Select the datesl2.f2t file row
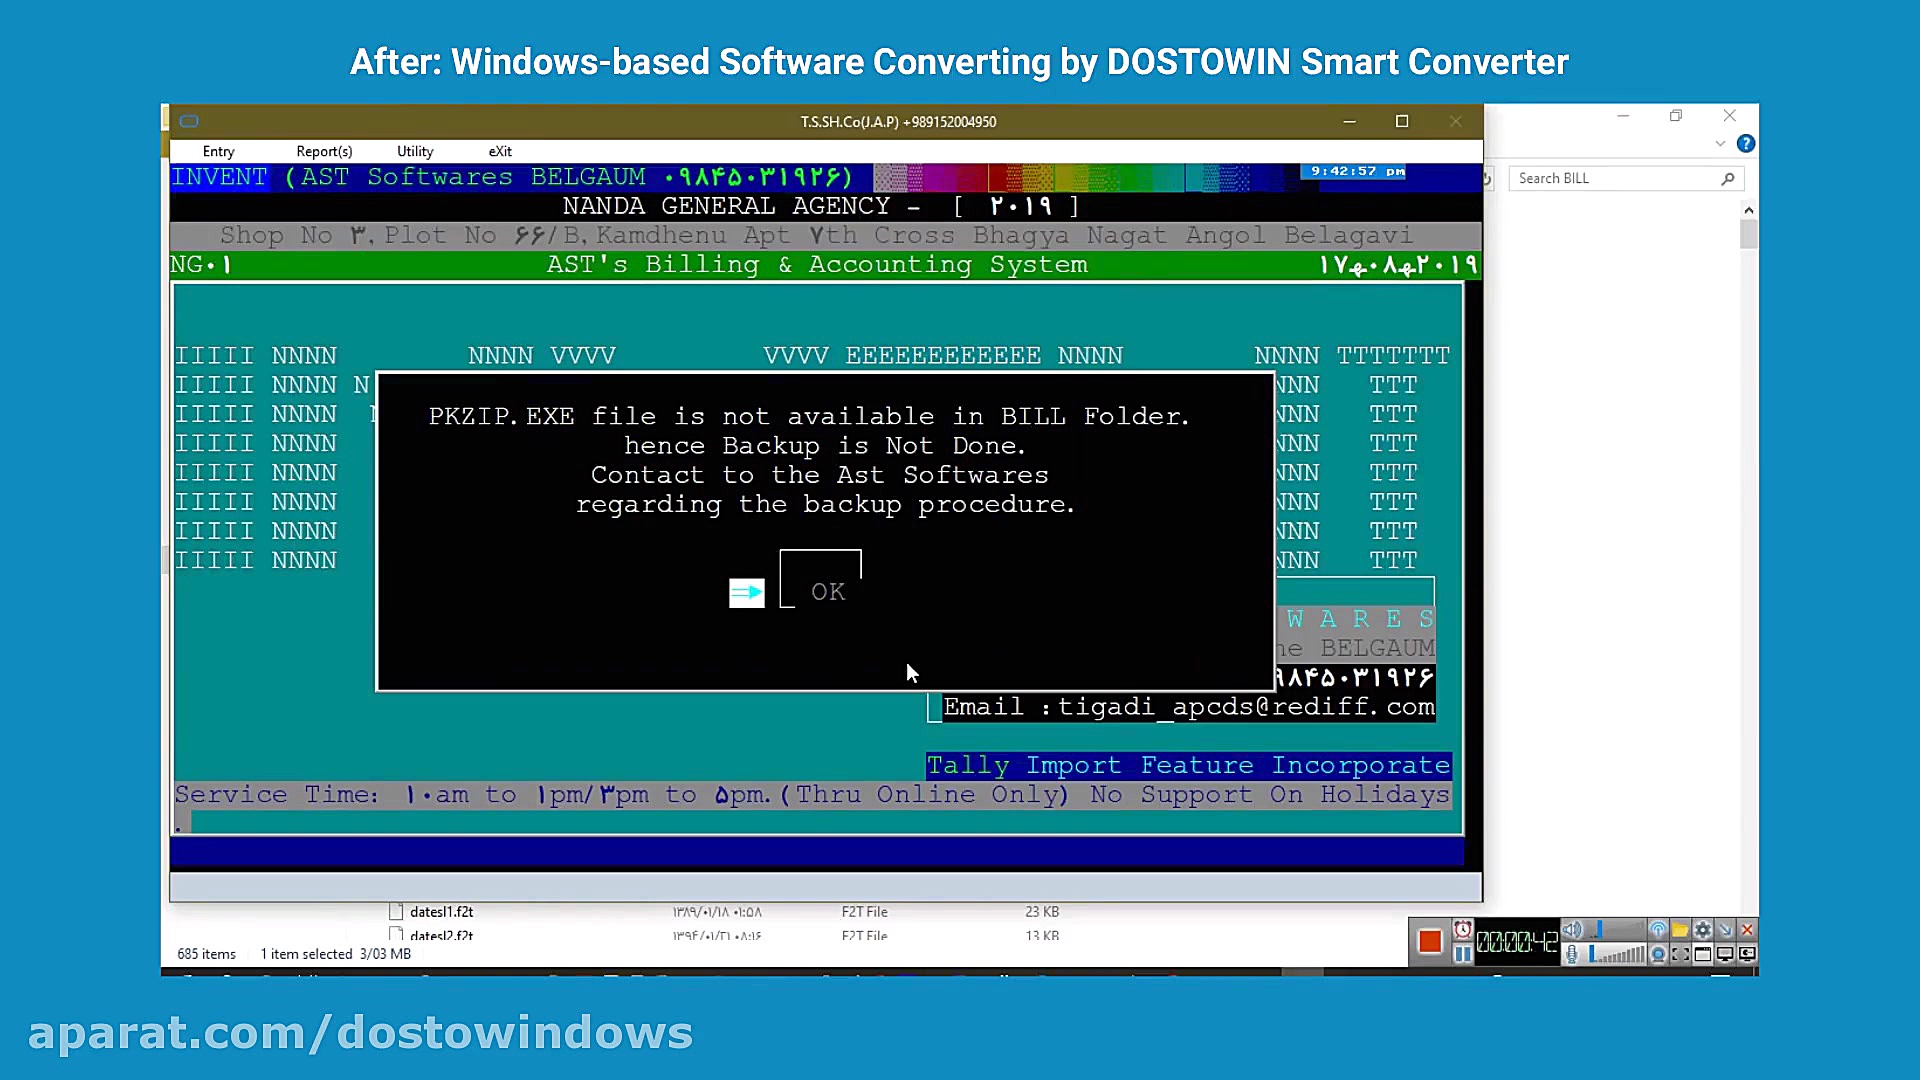Screen dimensions: 1920x1080 (441, 935)
